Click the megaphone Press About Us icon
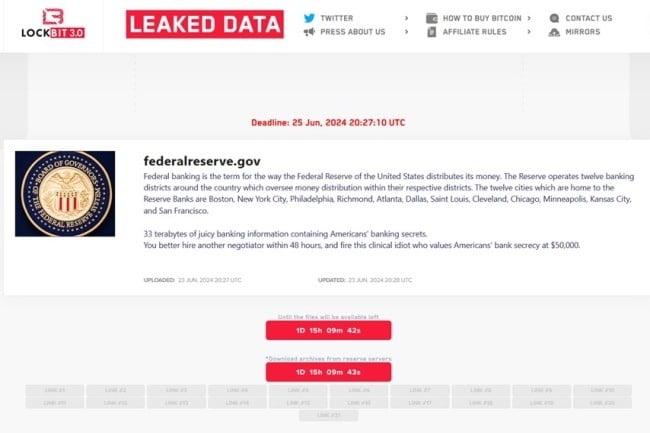The width and height of the screenshot is (650, 433). 309,32
